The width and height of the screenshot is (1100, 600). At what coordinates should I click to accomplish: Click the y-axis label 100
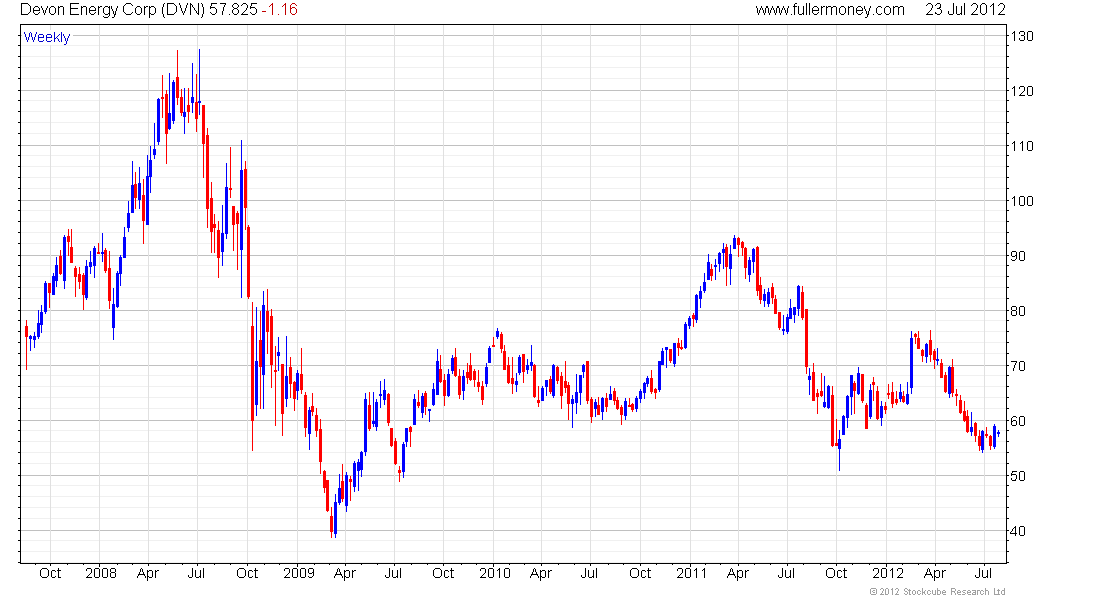tap(1021, 201)
